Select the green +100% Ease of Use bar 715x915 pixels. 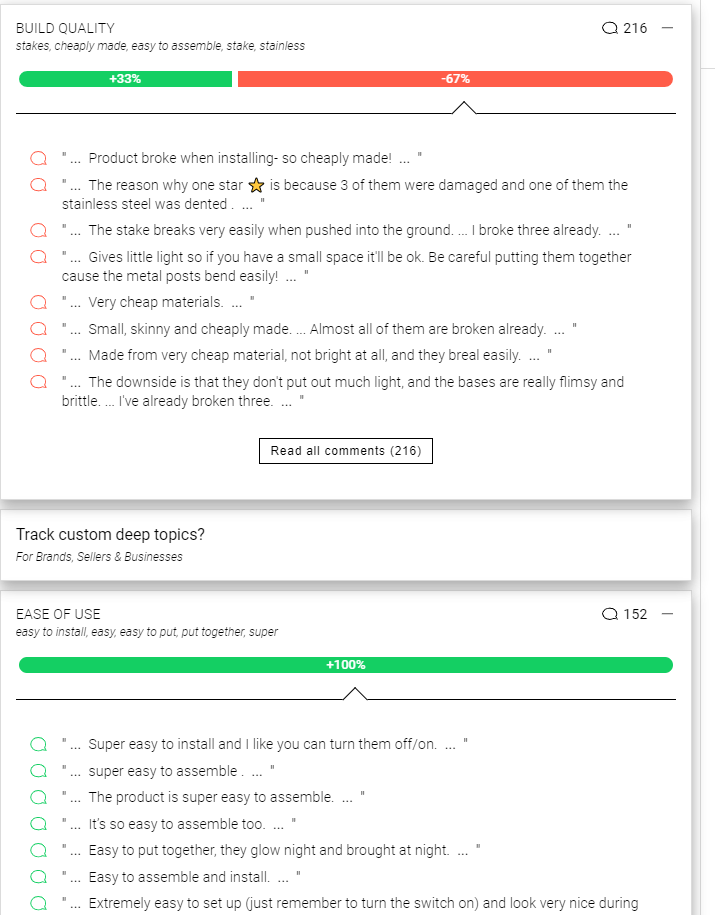pyautogui.click(x=345, y=665)
